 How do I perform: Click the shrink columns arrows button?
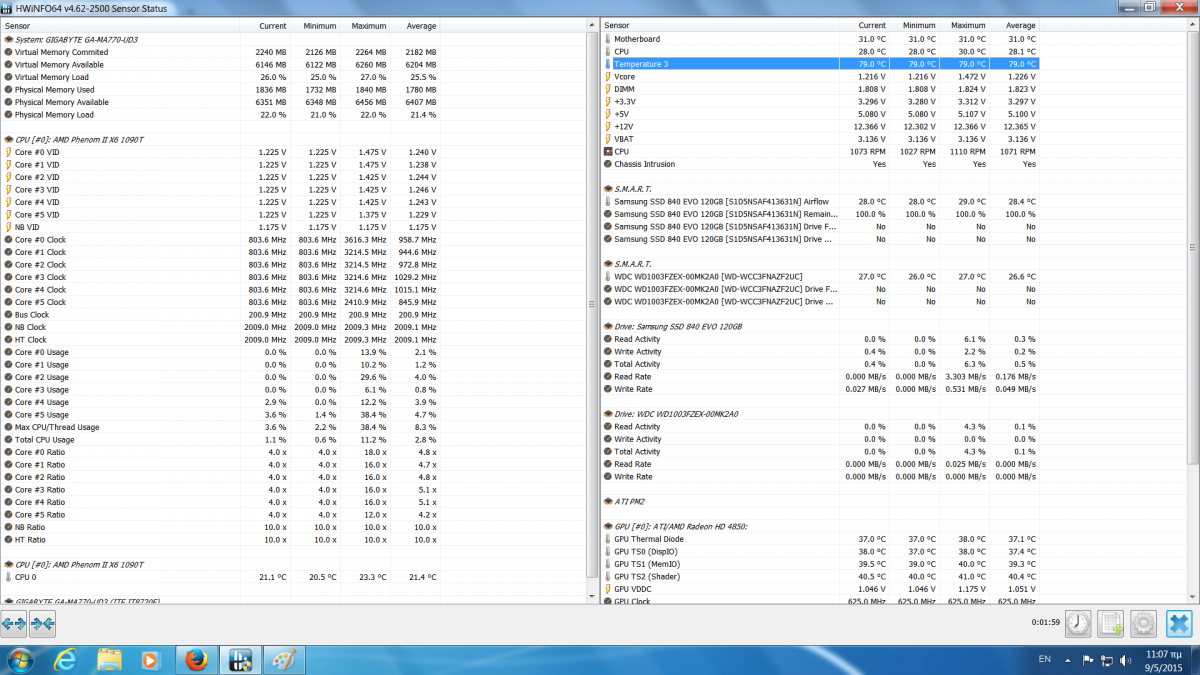42,623
